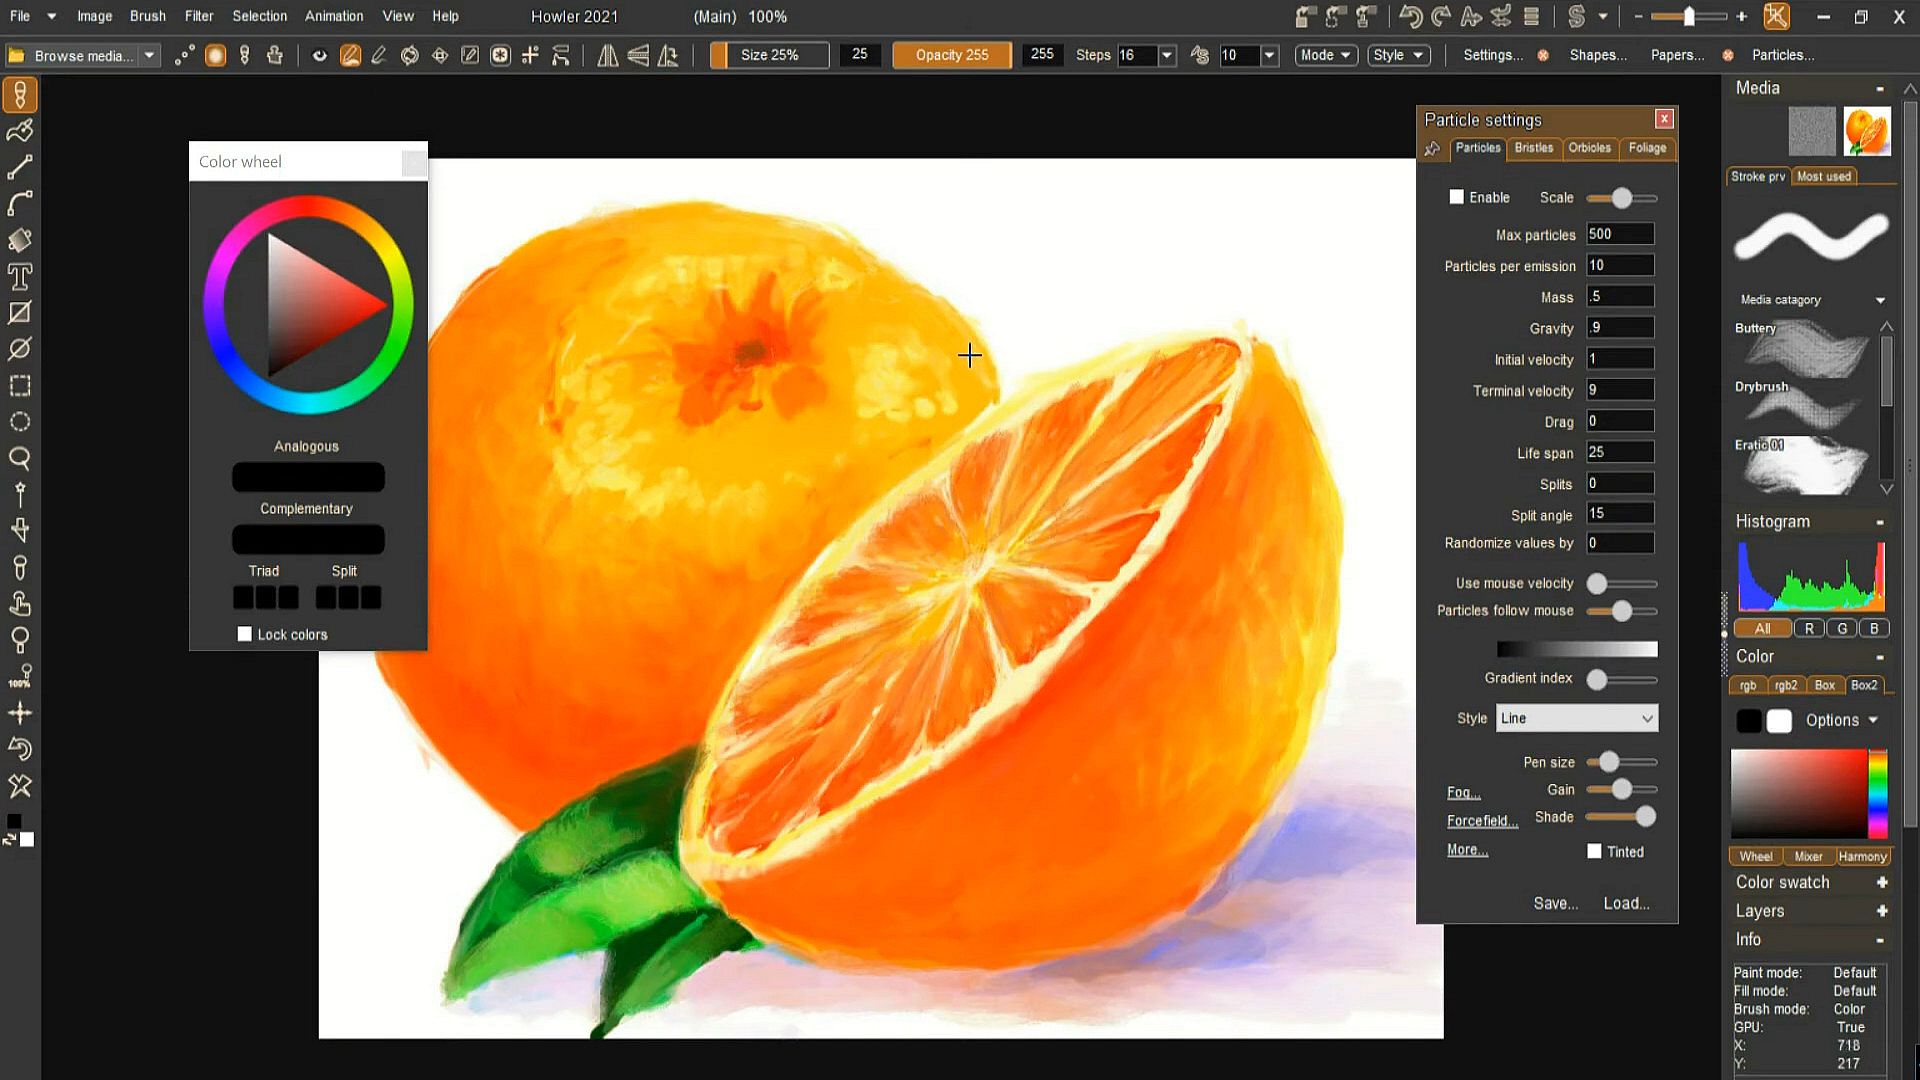Select the elliptical selection tool
Viewport: 1920px width, 1080px height.
(20, 422)
